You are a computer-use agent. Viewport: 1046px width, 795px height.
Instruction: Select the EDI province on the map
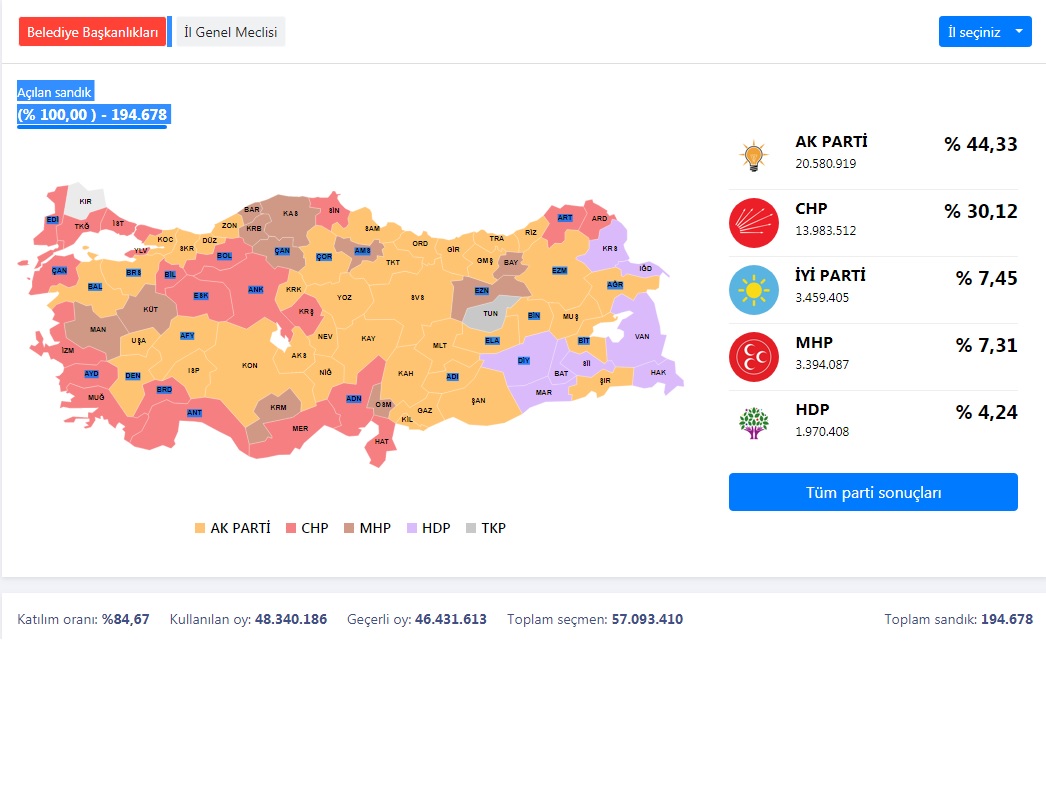coord(53,219)
